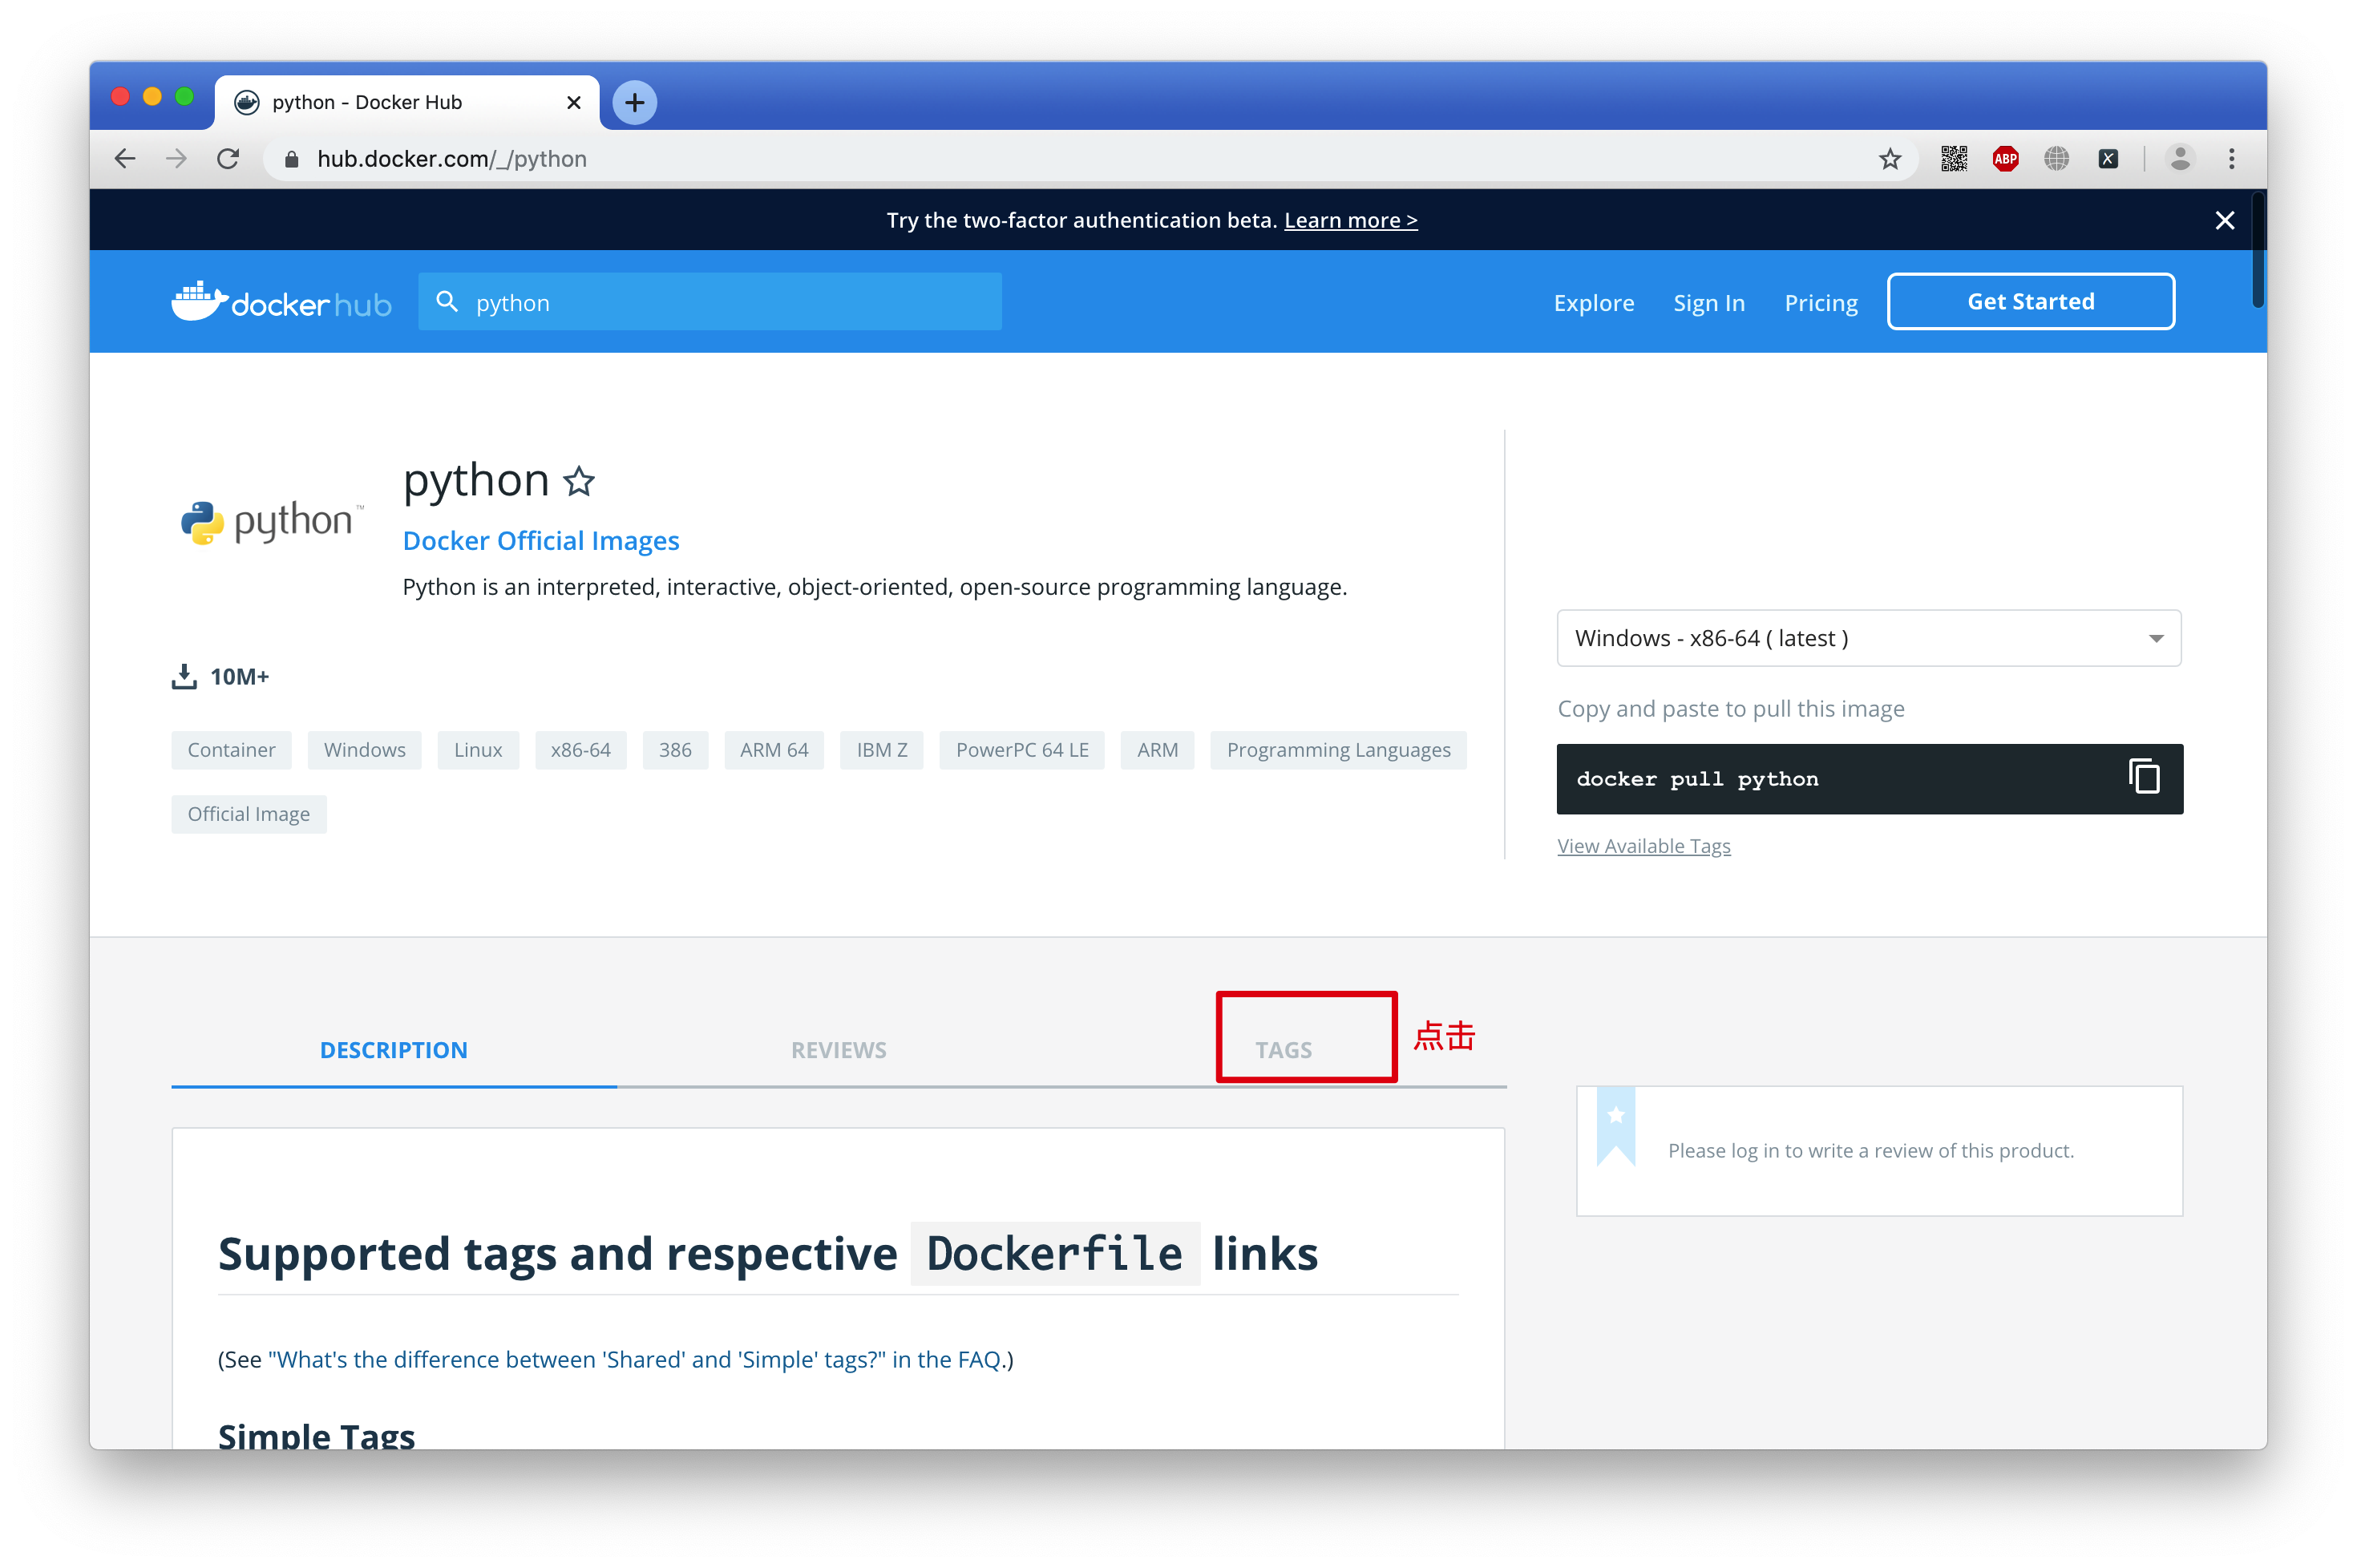Switch to the REVIEWS tab

point(838,1049)
